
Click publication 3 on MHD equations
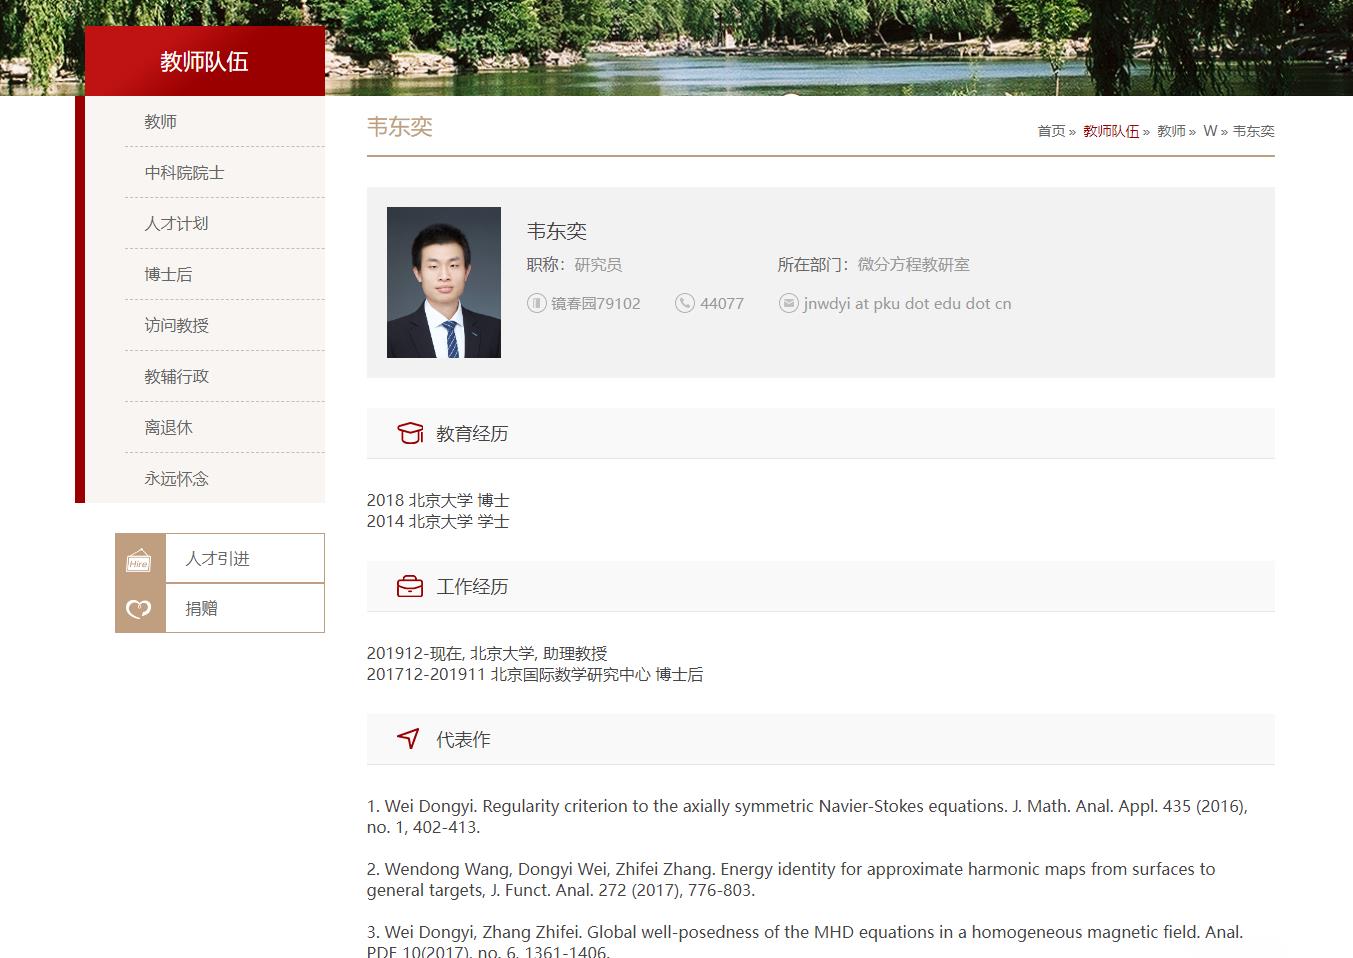coord(805,942)
